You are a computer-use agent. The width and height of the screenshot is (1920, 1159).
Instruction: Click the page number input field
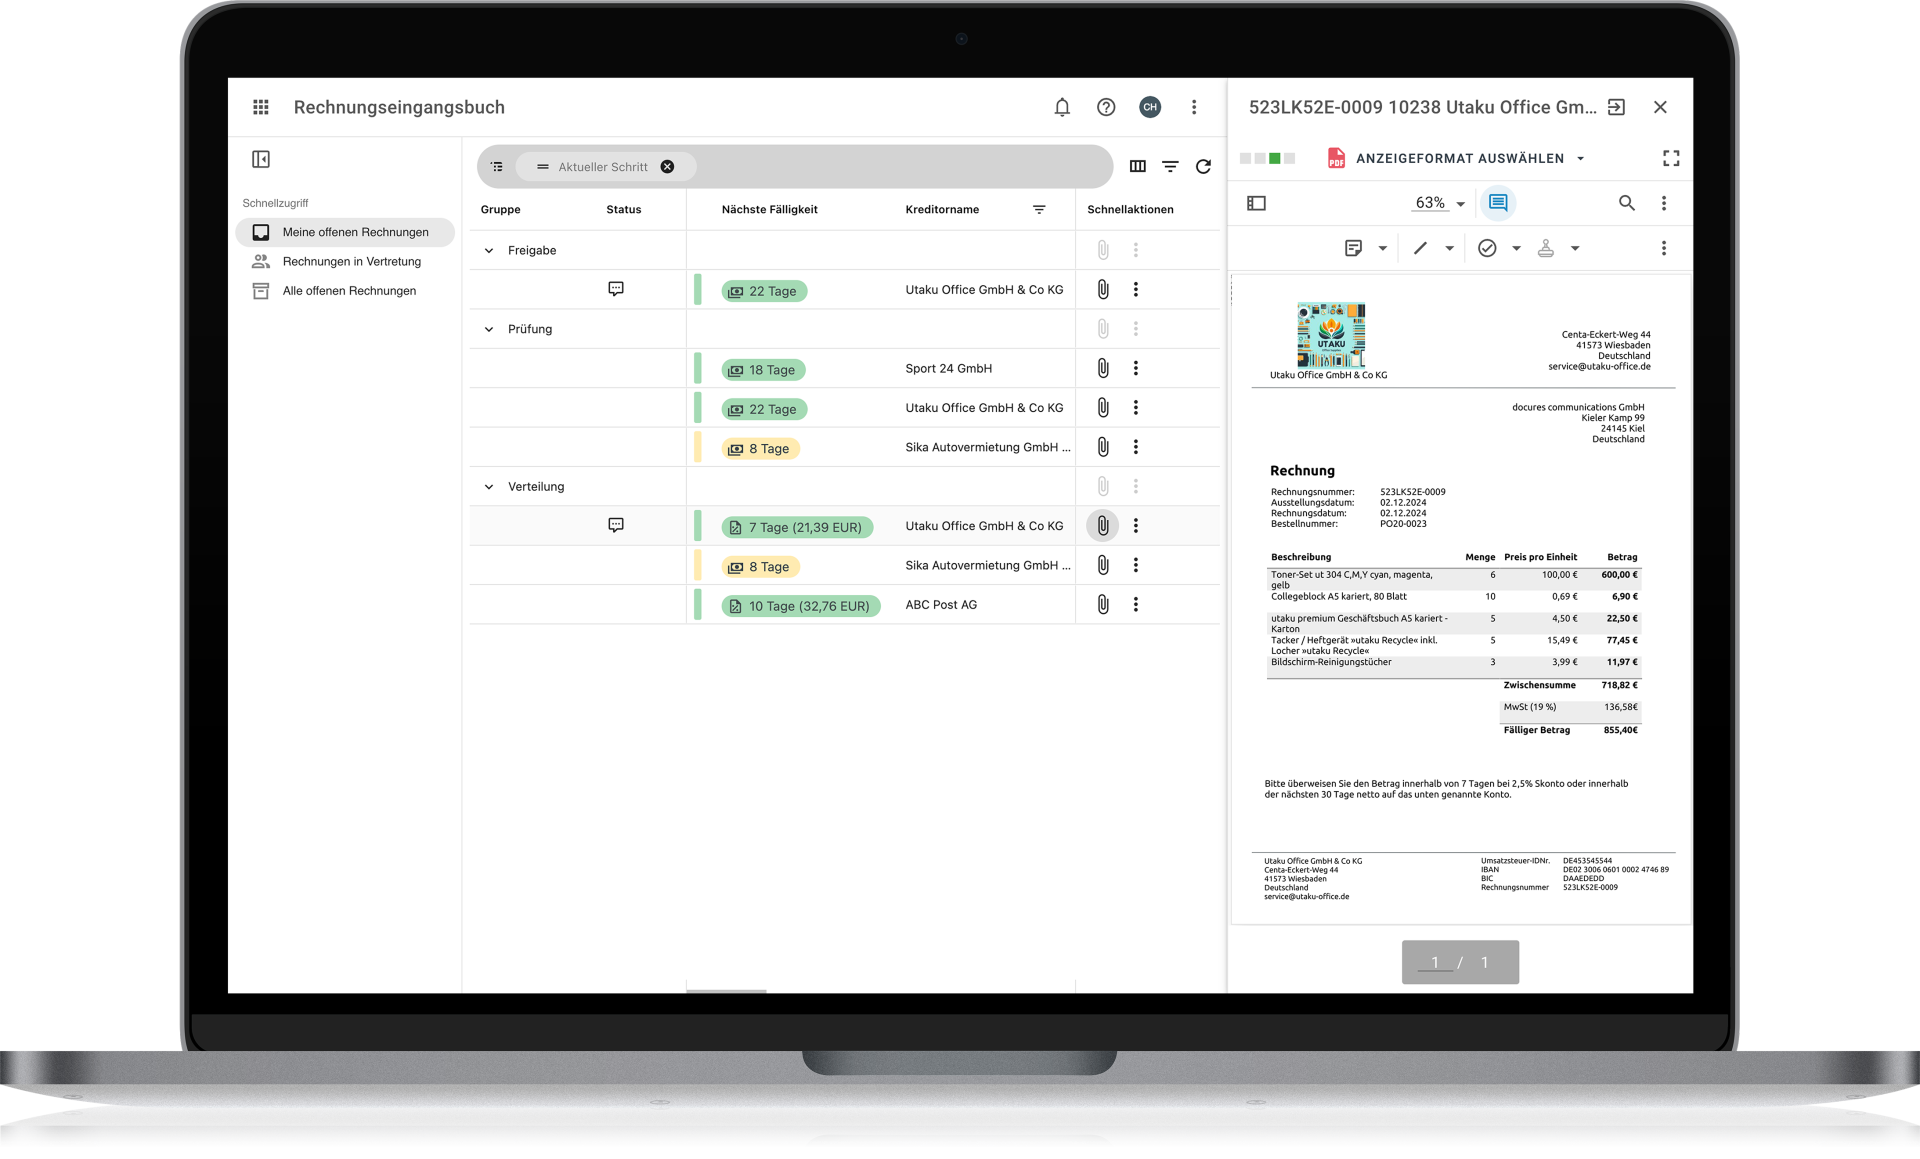pyautogui.click(x=1435, y=961)
